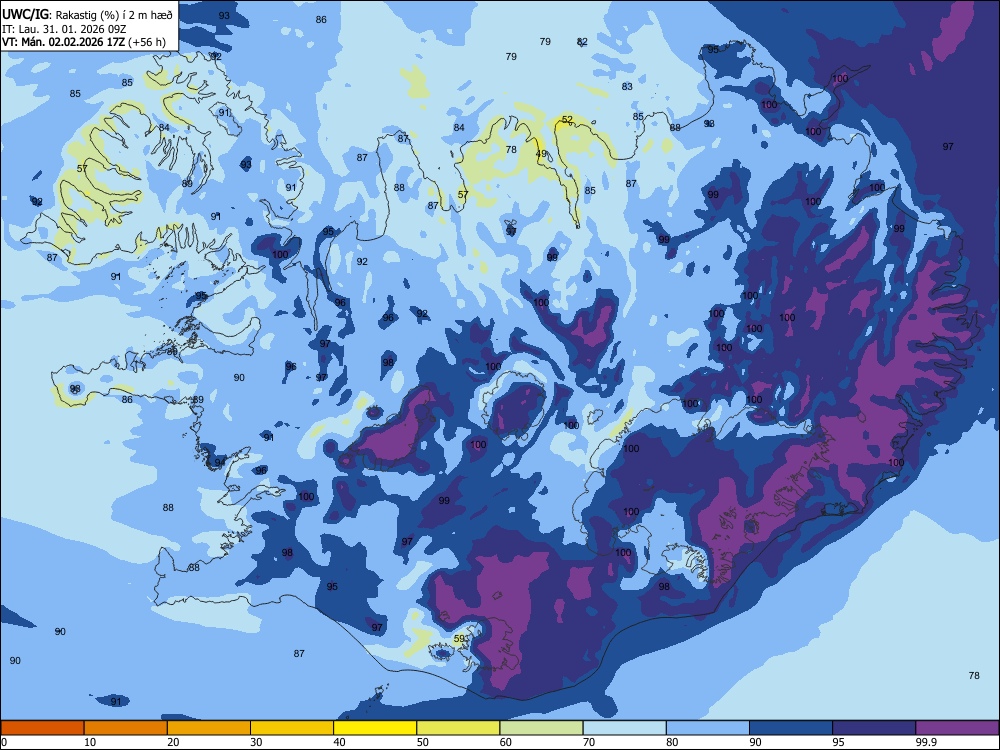The height and width of the screenshot is (750, 1000).
Task: Click the 'VT: Mán. 02.02.2026 17Z (+56 h)' line
Action: 84,42
